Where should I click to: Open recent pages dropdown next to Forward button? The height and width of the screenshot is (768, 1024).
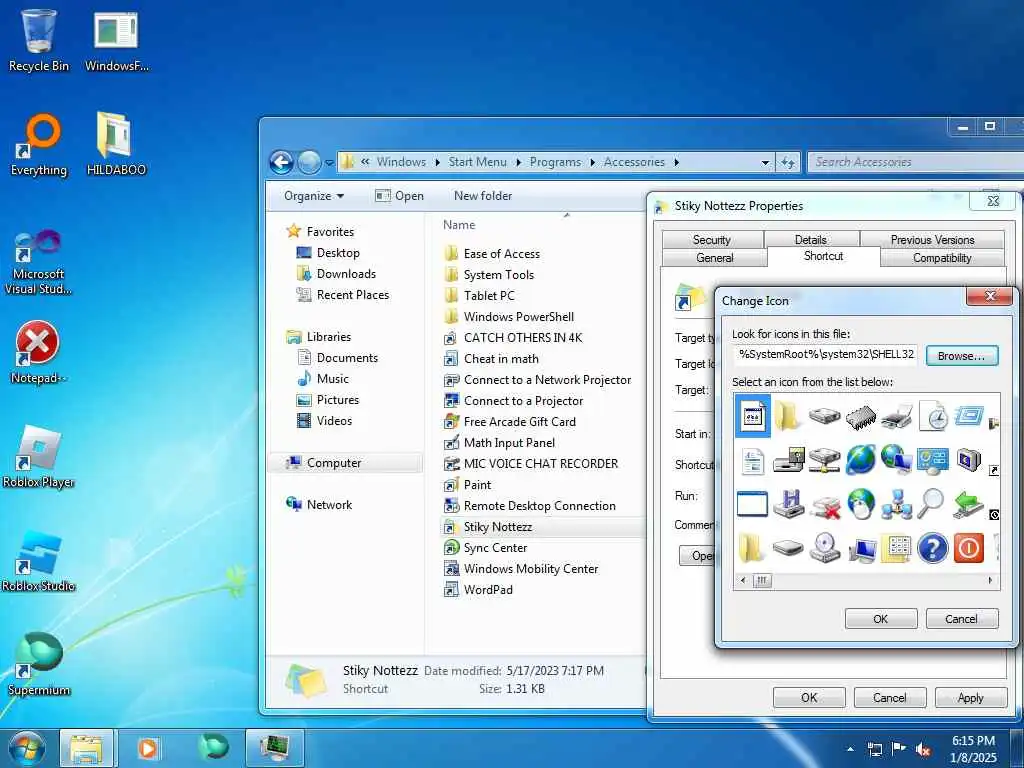click(x=329, y=163)
